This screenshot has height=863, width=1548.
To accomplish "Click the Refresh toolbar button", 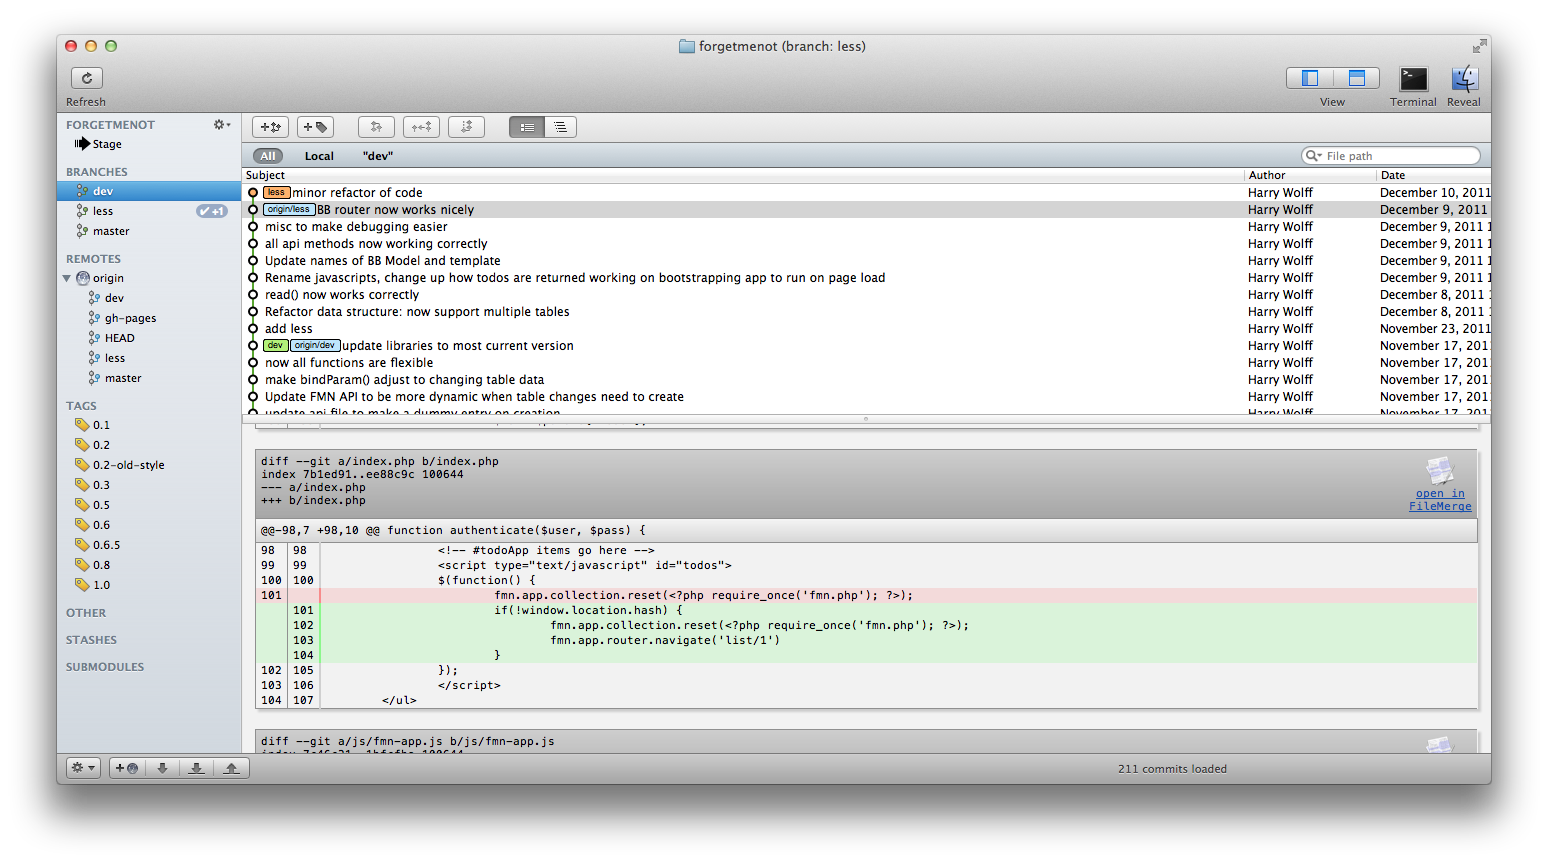I will (87, 78).
